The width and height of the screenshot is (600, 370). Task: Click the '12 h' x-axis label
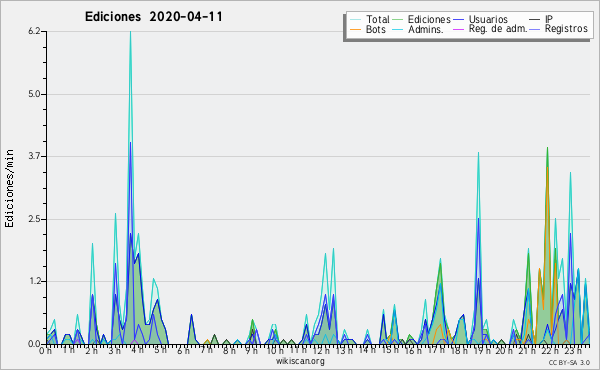pos(321,351)
